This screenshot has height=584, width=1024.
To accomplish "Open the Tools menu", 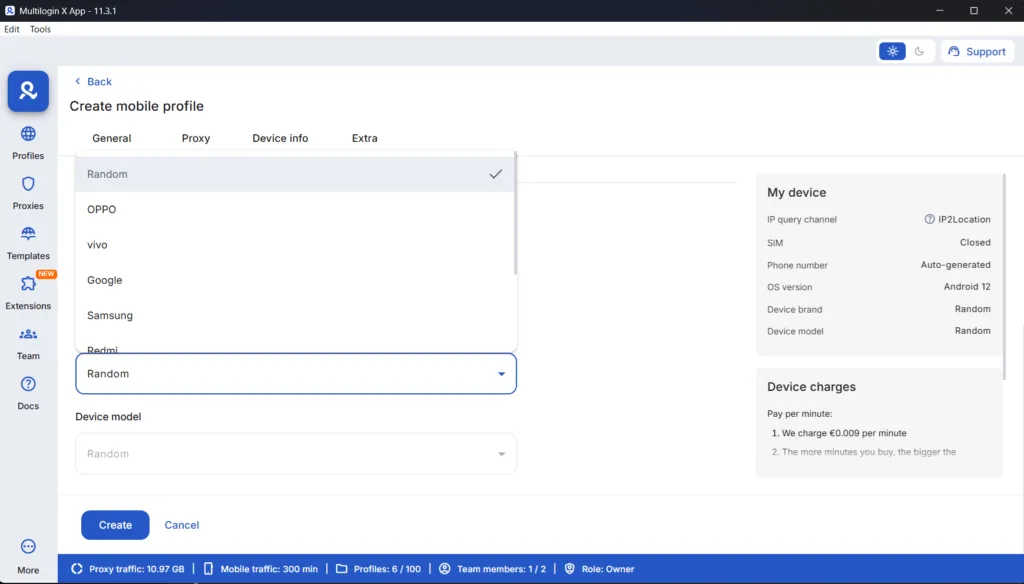I will [x=40, y=29].
